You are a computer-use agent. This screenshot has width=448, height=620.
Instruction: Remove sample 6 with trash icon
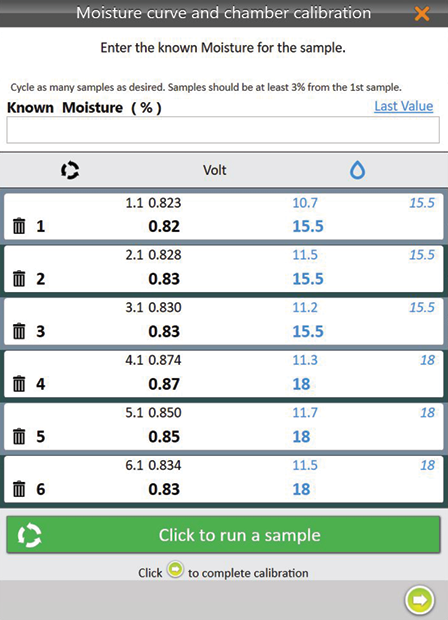[x=19, y=489]
